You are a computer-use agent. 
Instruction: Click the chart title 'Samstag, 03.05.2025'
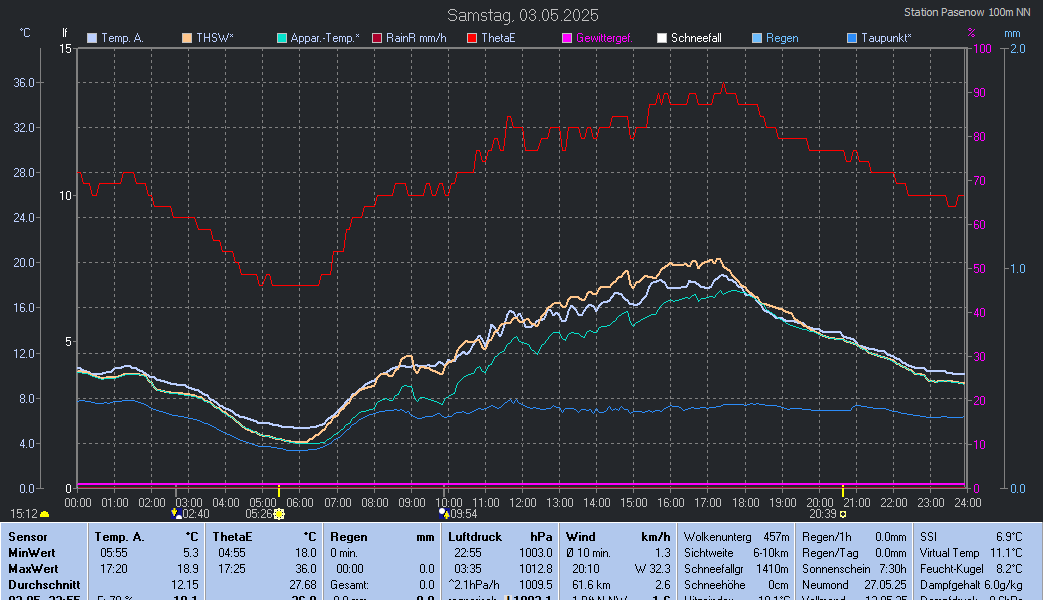pos(523,15)
